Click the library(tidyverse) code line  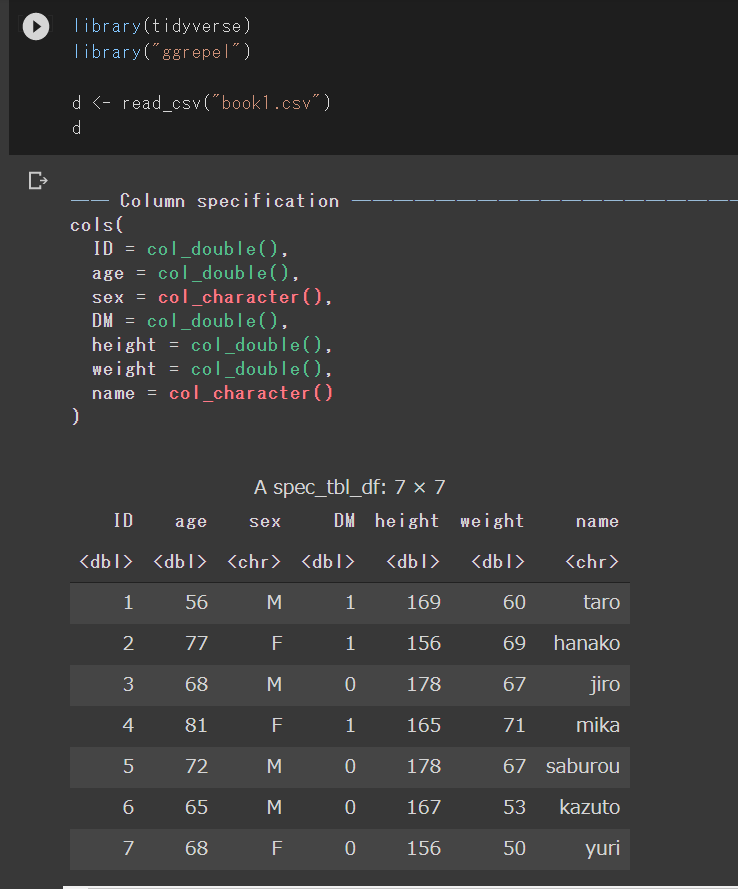coord(162,25)
